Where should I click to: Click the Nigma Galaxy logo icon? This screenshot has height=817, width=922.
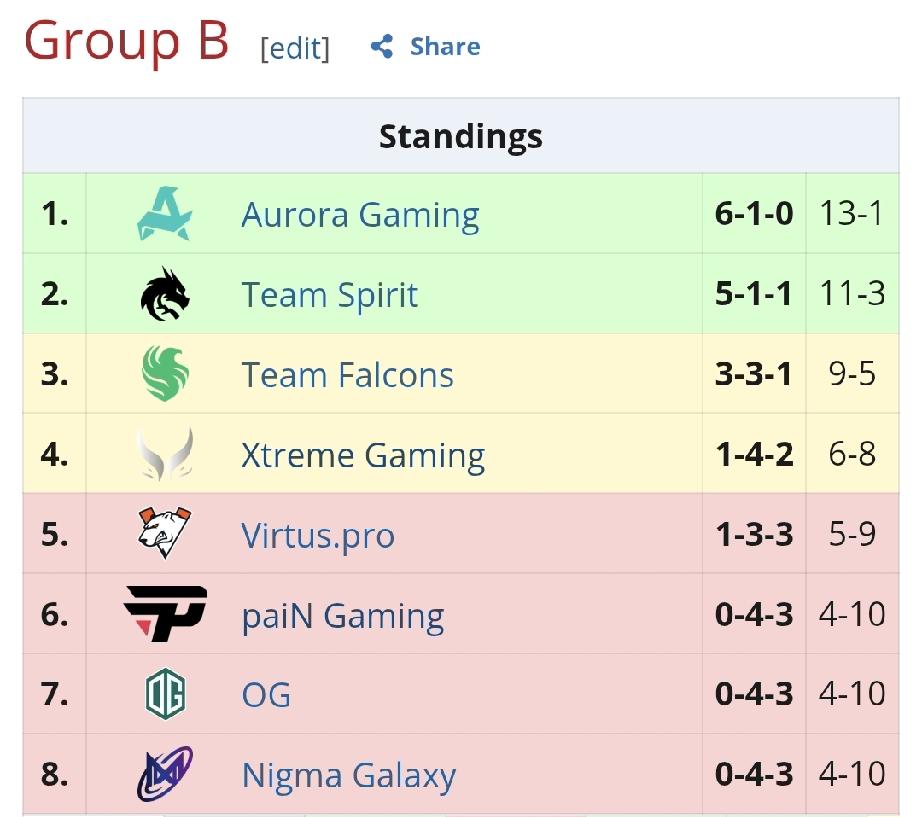(x=164, y=774)
